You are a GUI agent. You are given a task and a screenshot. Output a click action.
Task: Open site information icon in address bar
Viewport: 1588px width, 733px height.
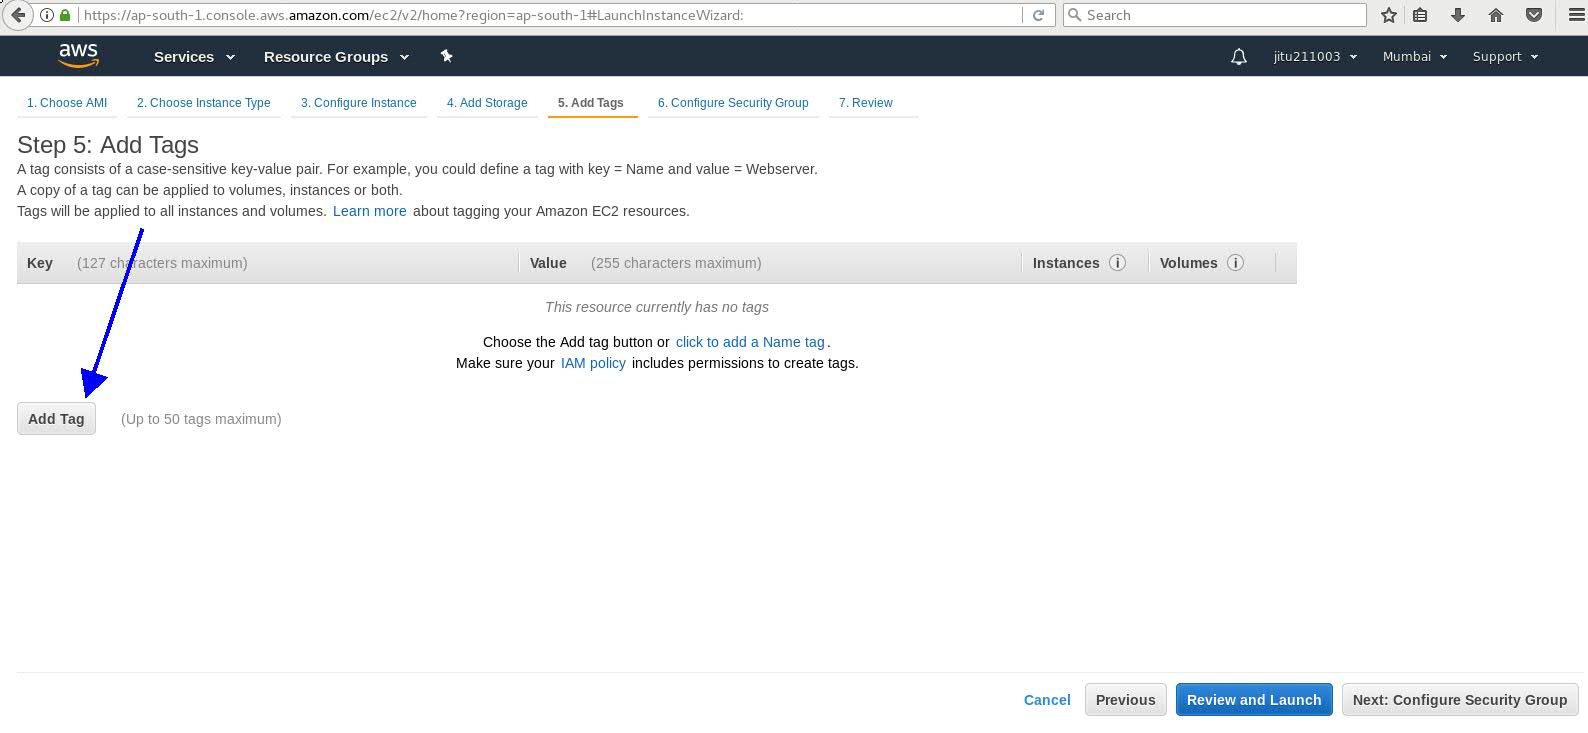(x=47, y=15)
